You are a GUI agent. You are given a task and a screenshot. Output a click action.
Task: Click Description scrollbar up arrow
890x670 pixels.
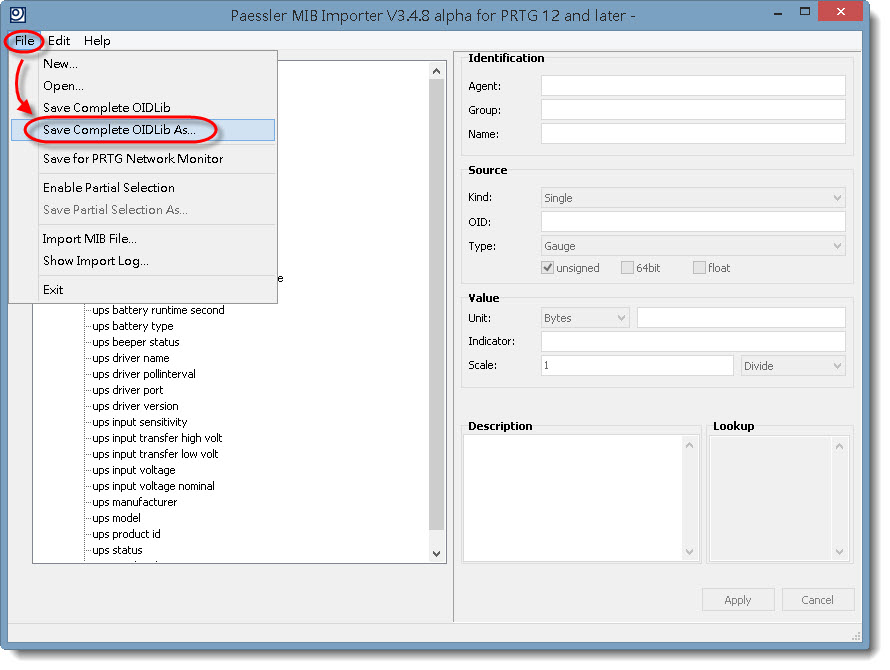689,445
